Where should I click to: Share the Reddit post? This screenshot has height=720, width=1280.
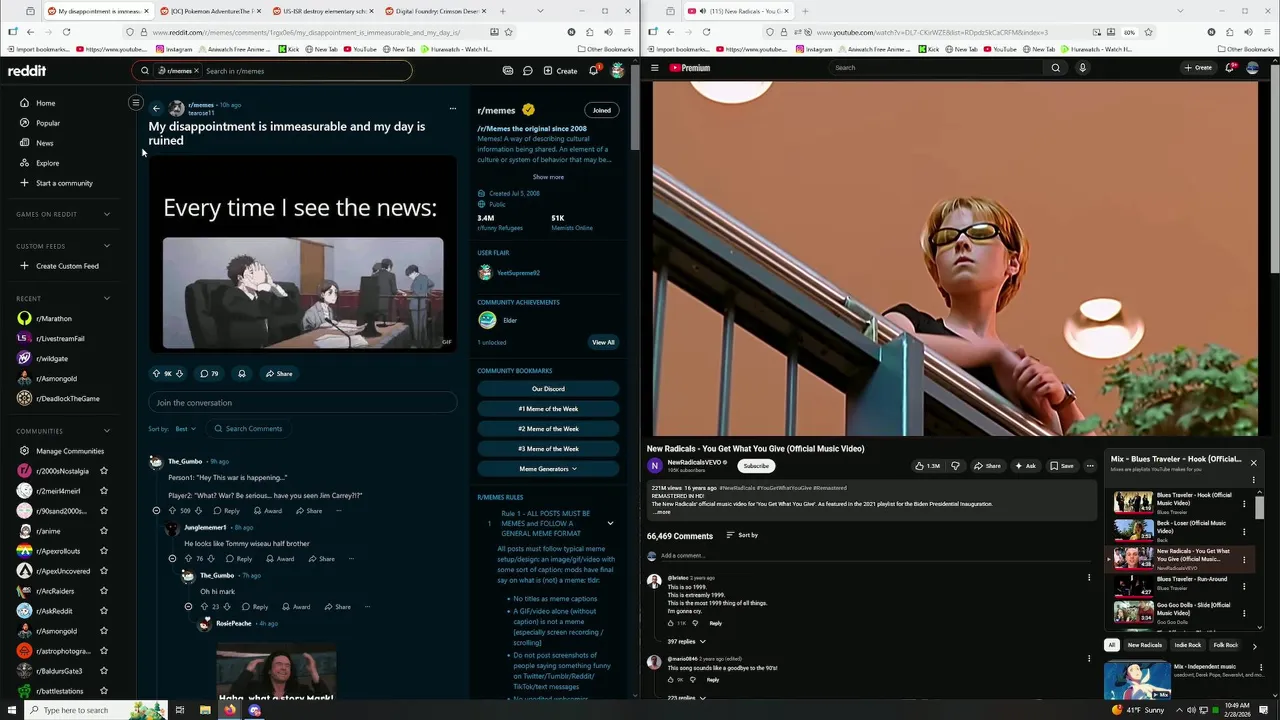(279, 374)
